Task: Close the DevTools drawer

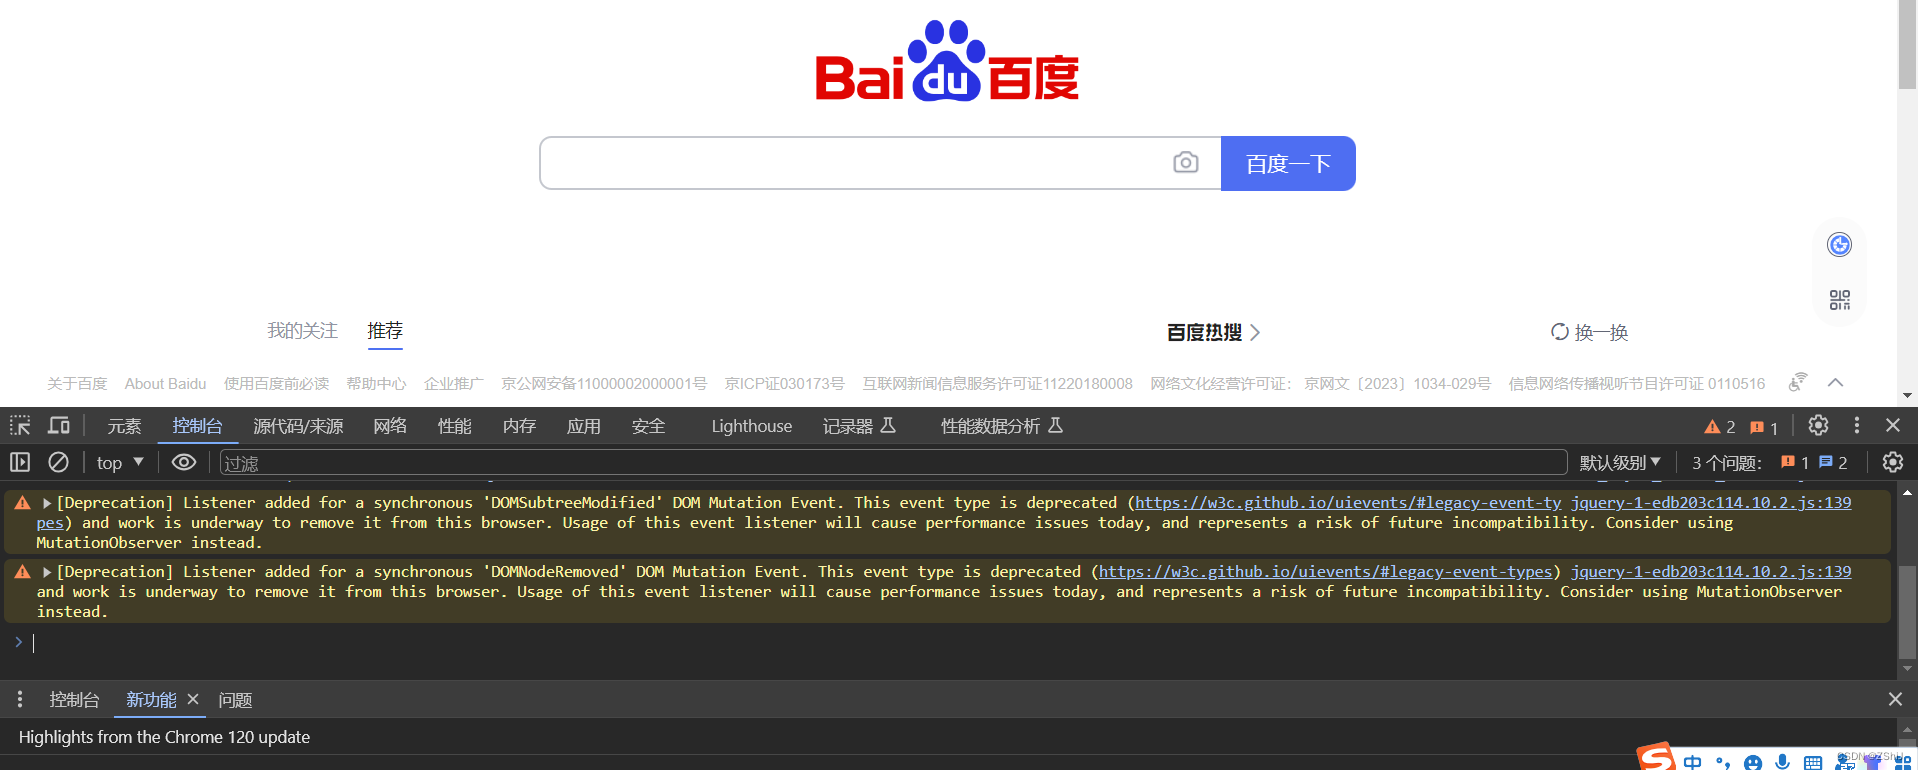Action: [x=1895, y=699]
